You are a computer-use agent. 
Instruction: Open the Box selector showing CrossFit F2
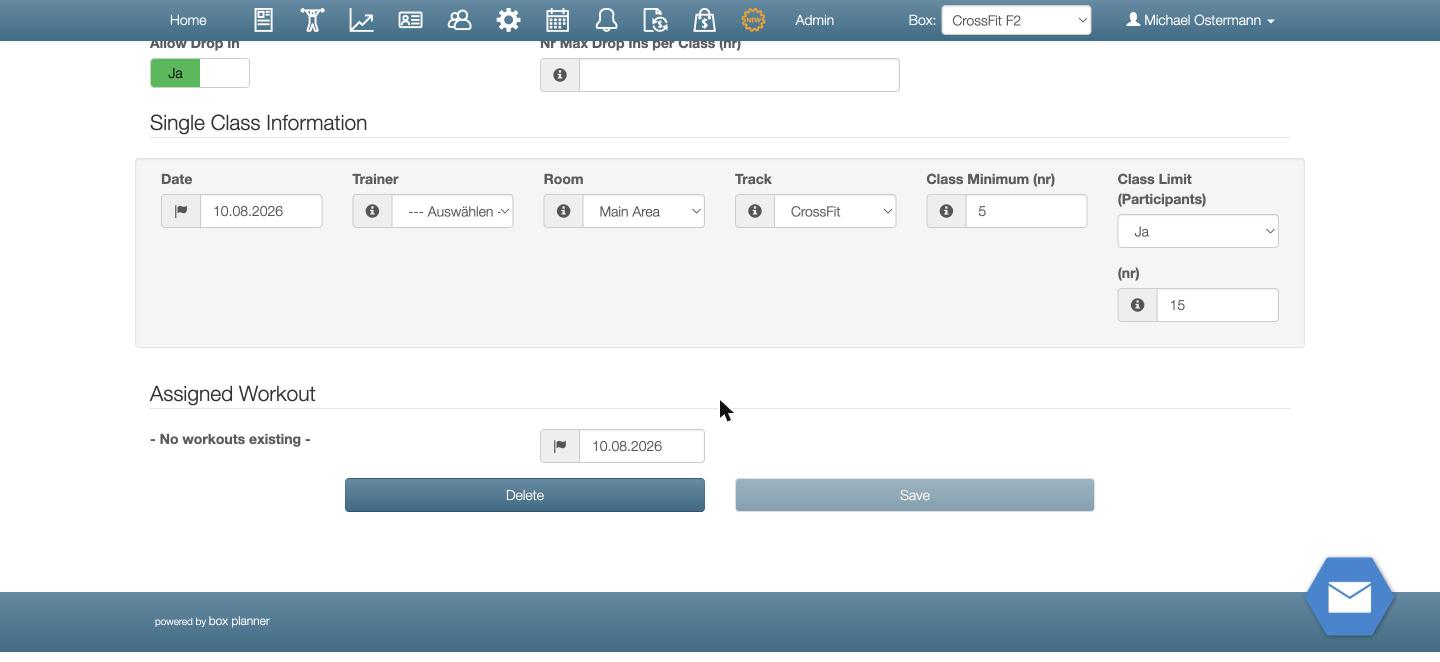[1016, 20]
